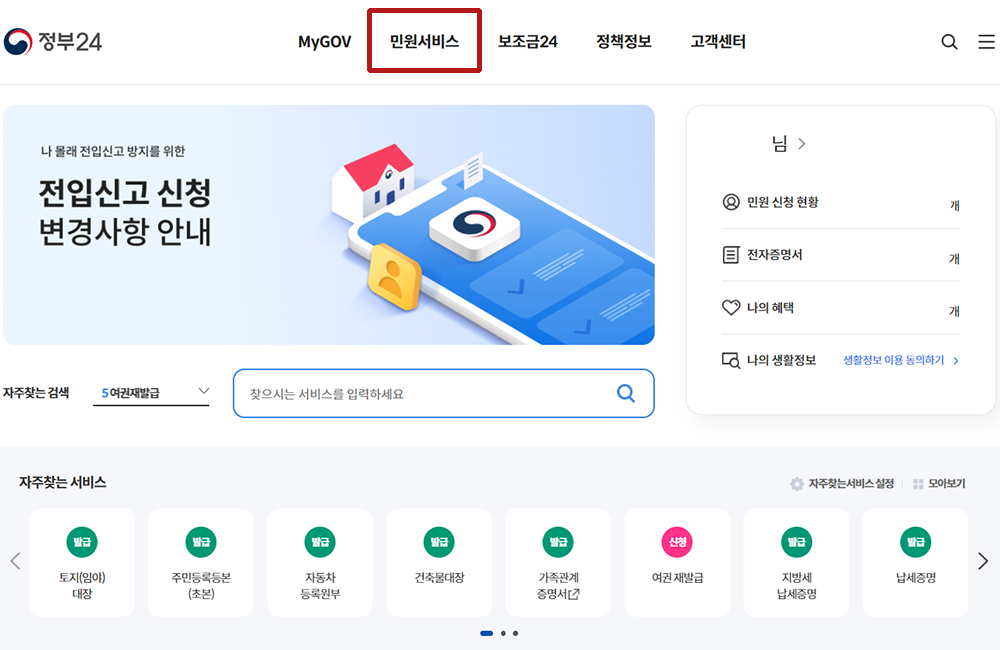Open the 민원서비스 menu
1000x650 pixels.
(424, 41)
